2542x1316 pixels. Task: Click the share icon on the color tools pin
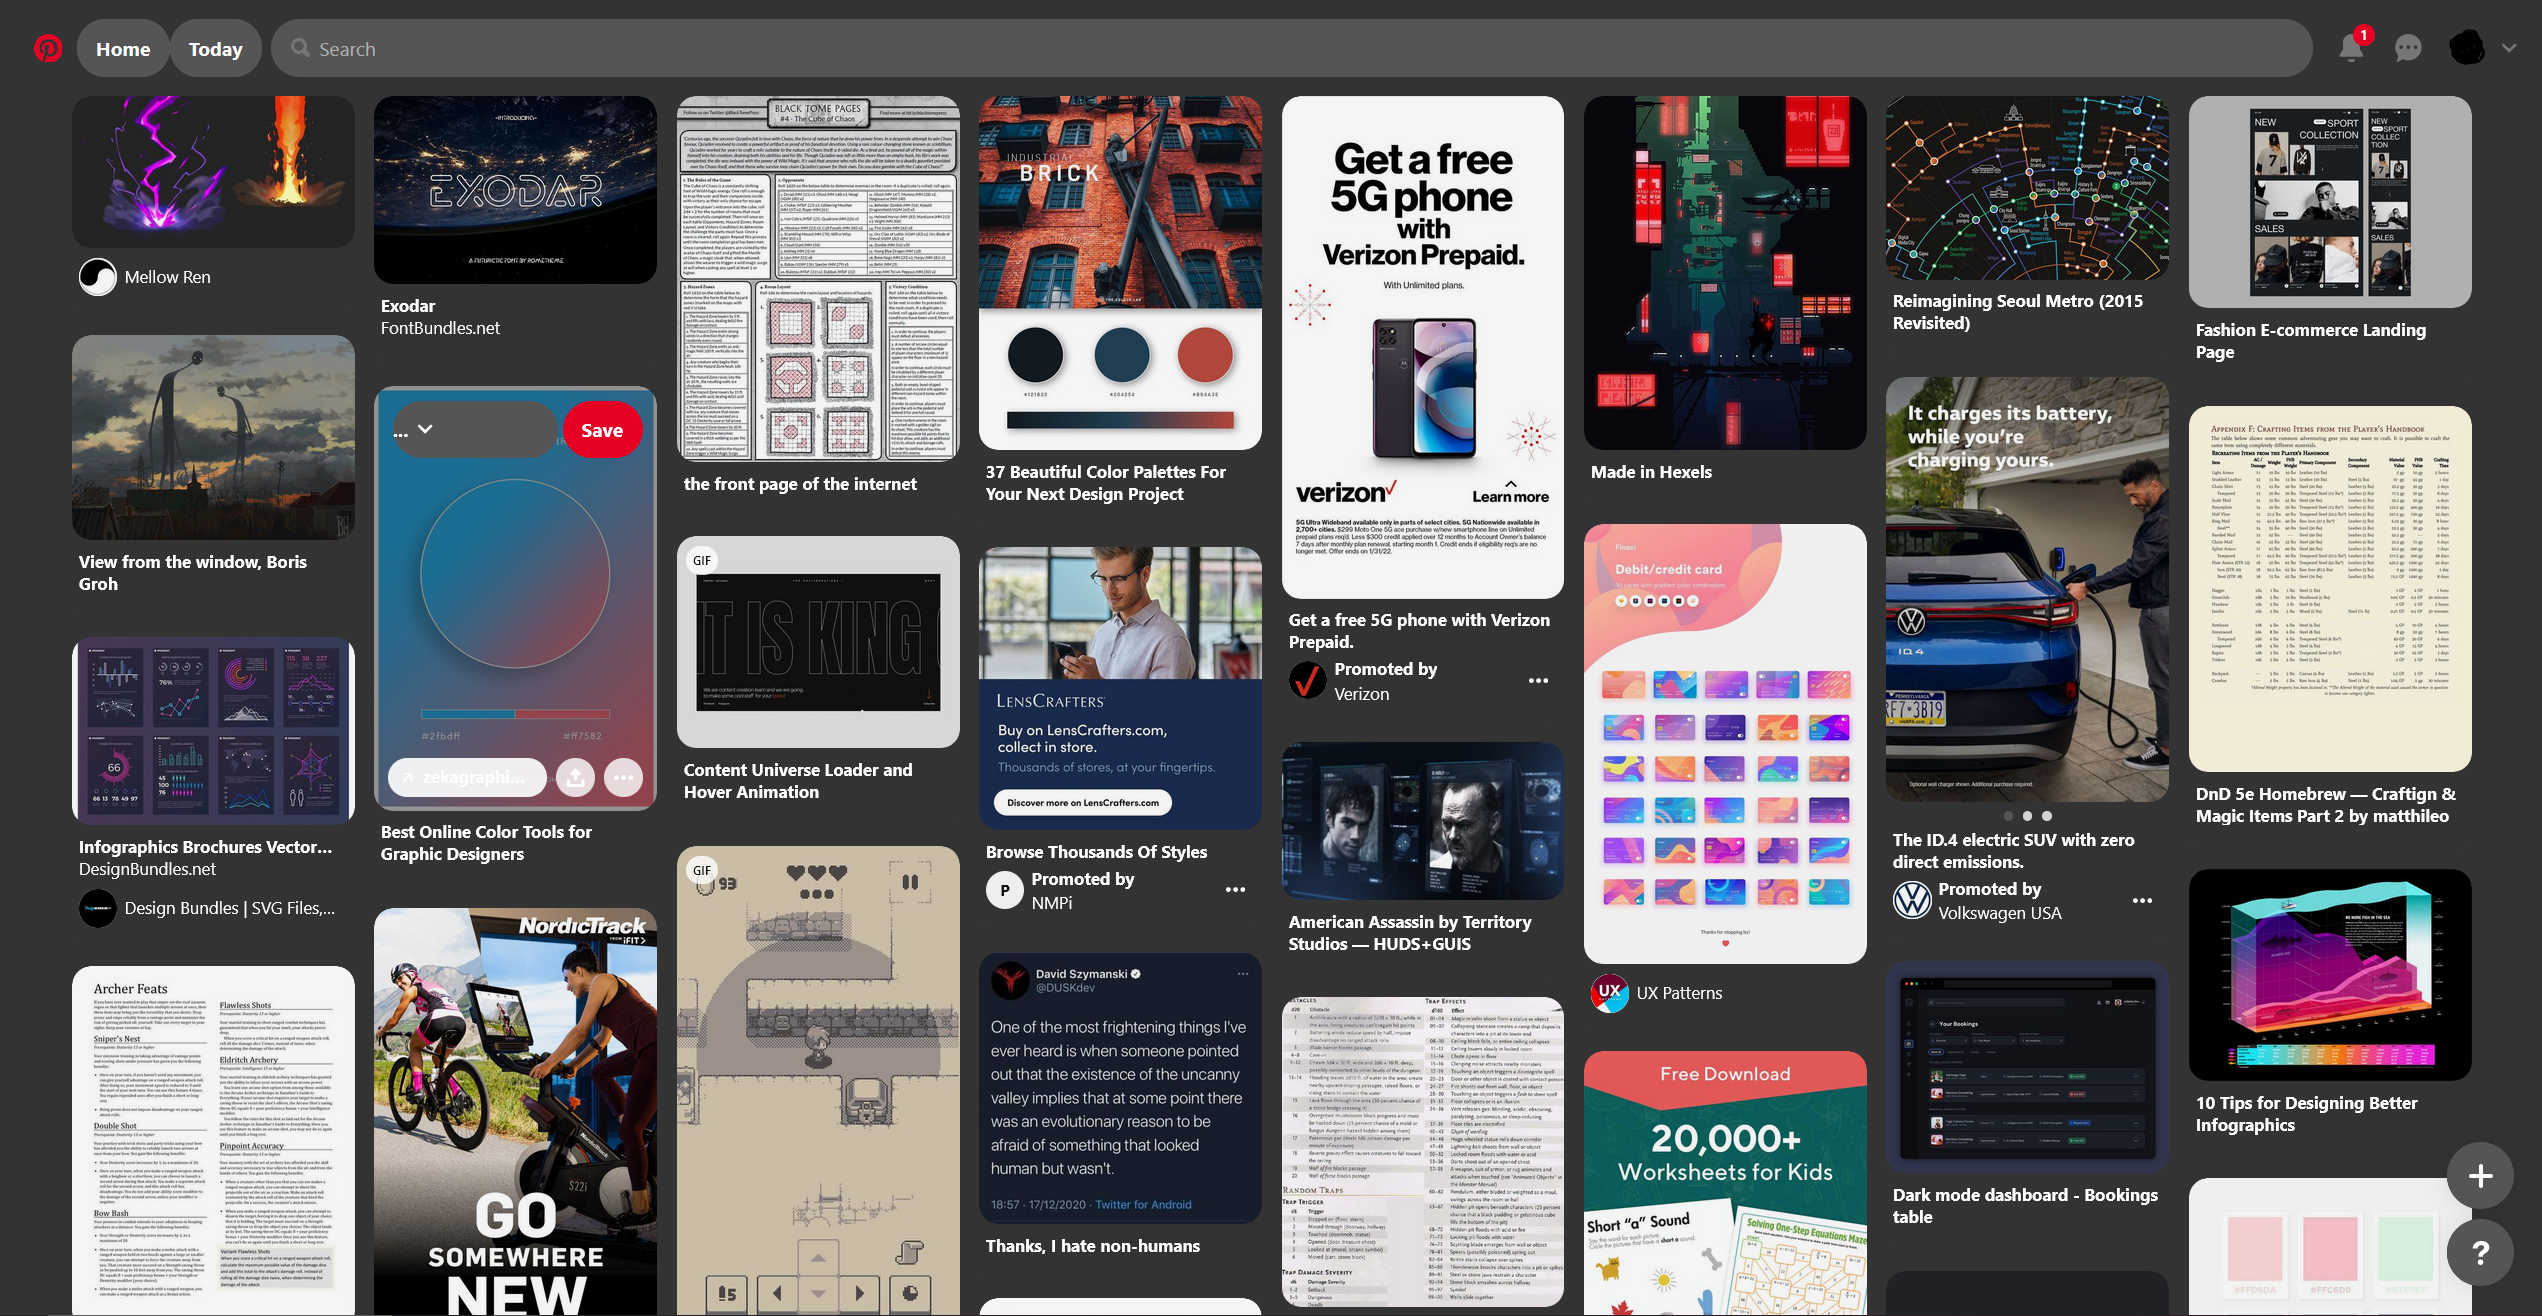point(575,777)
